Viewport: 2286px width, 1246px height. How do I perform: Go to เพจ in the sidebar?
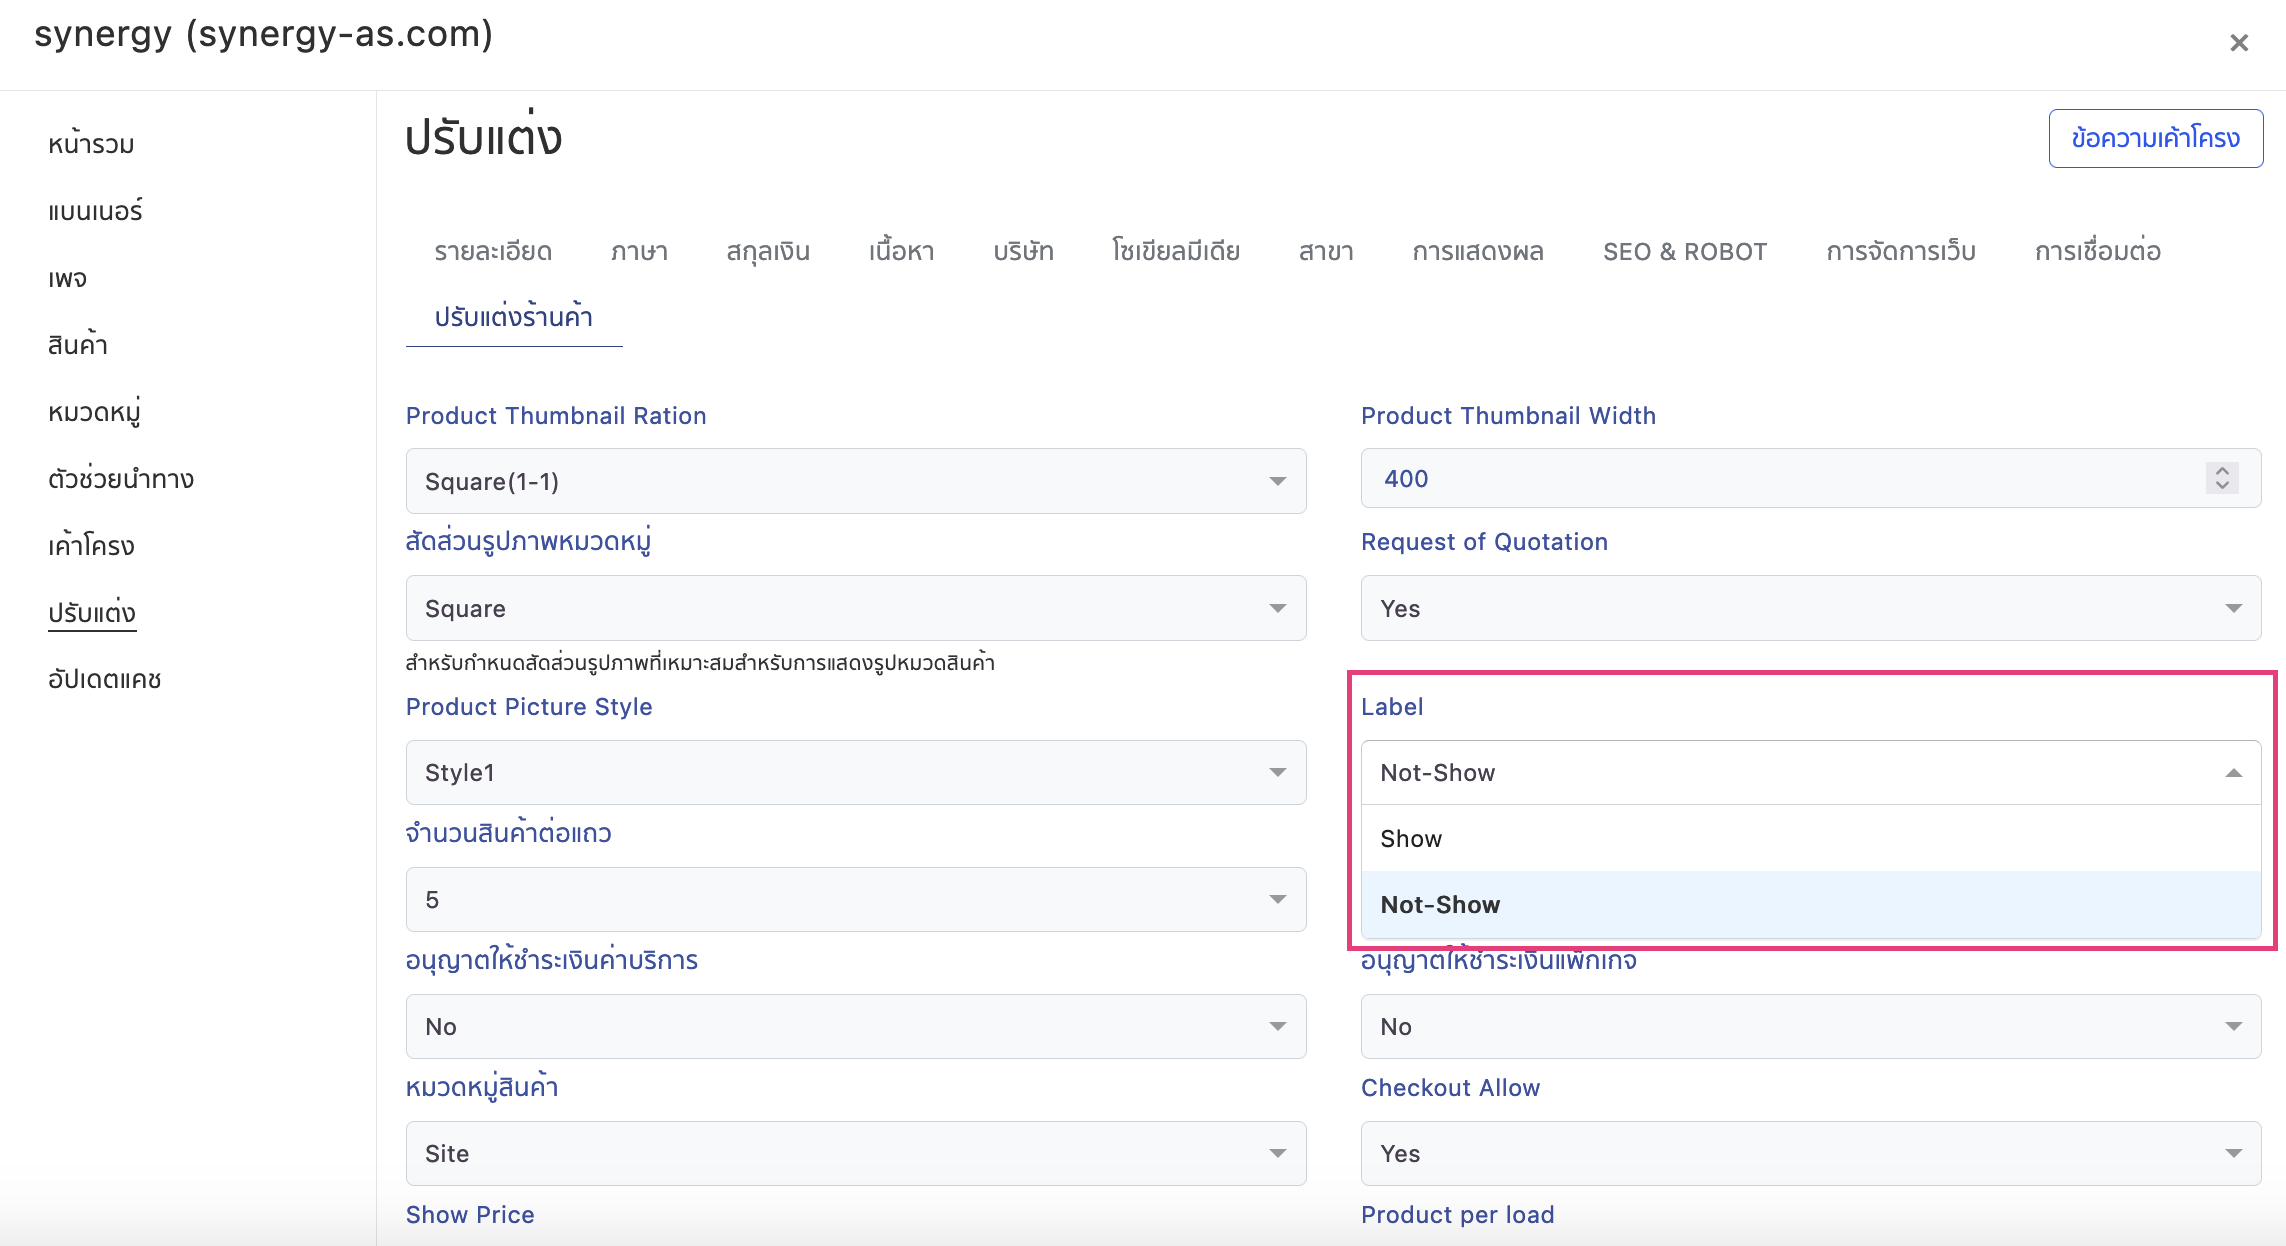coord(67,278)
